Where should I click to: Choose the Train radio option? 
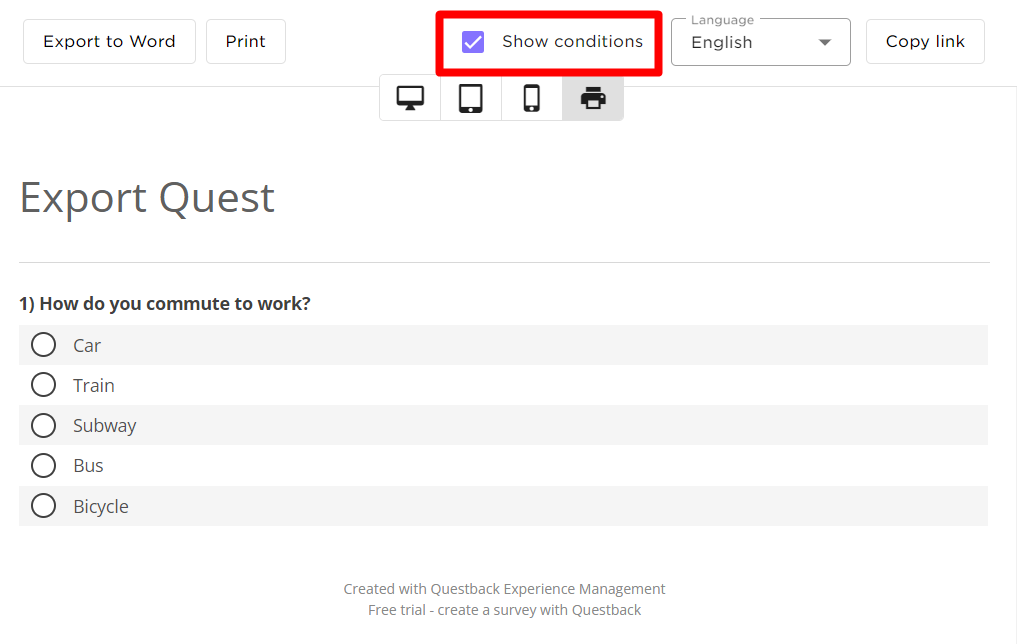tap(43, 385)
